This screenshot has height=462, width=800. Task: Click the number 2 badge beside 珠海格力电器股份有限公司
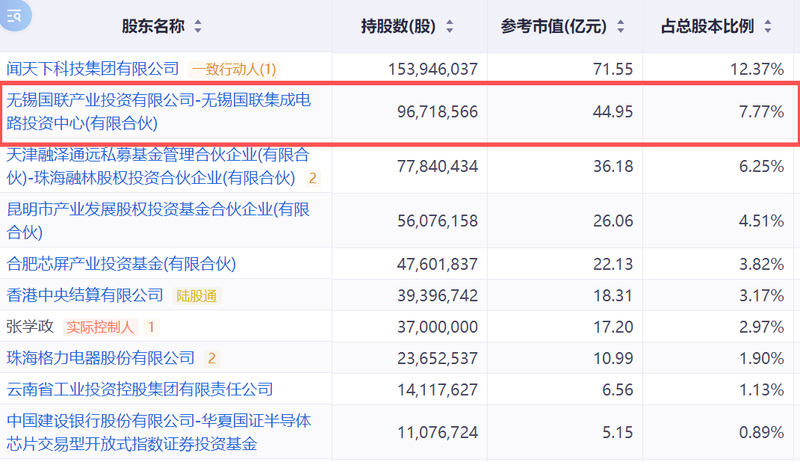212,358
